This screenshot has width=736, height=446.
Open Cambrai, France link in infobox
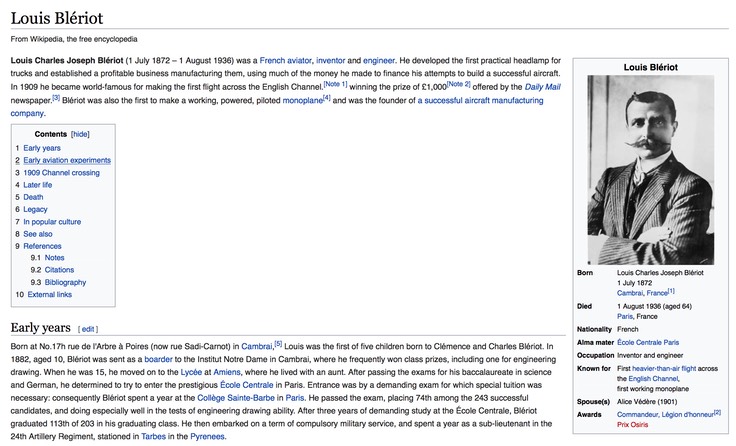(x=642, y=293)
